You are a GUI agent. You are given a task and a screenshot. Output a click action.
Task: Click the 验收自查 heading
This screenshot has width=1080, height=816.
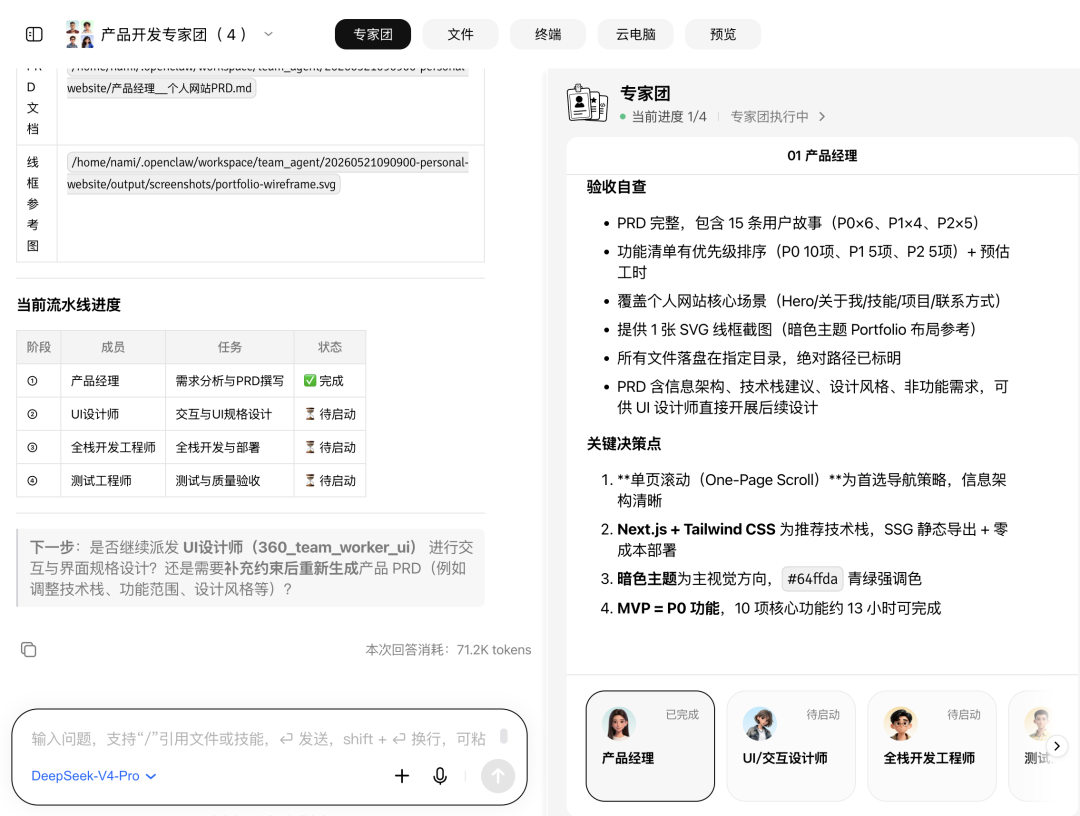pos(616,187)
